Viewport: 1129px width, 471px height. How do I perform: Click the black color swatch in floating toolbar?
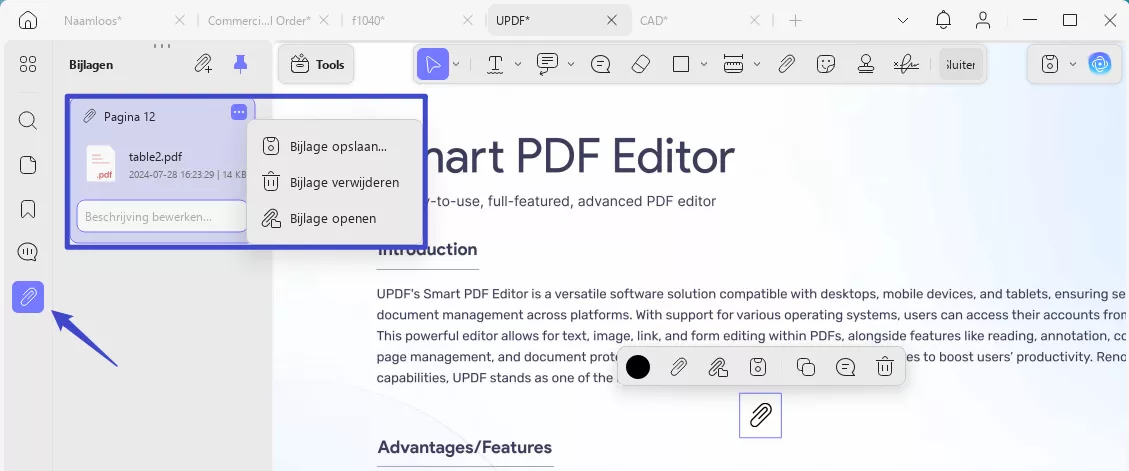coord(638,367)
